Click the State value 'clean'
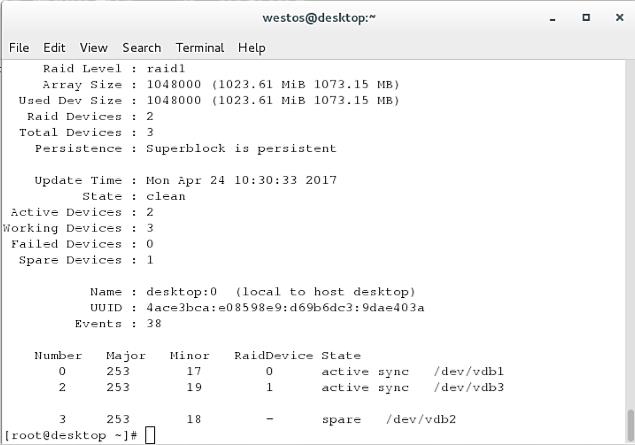Screen dimensions: 635x445 click(x=166, y=196)
